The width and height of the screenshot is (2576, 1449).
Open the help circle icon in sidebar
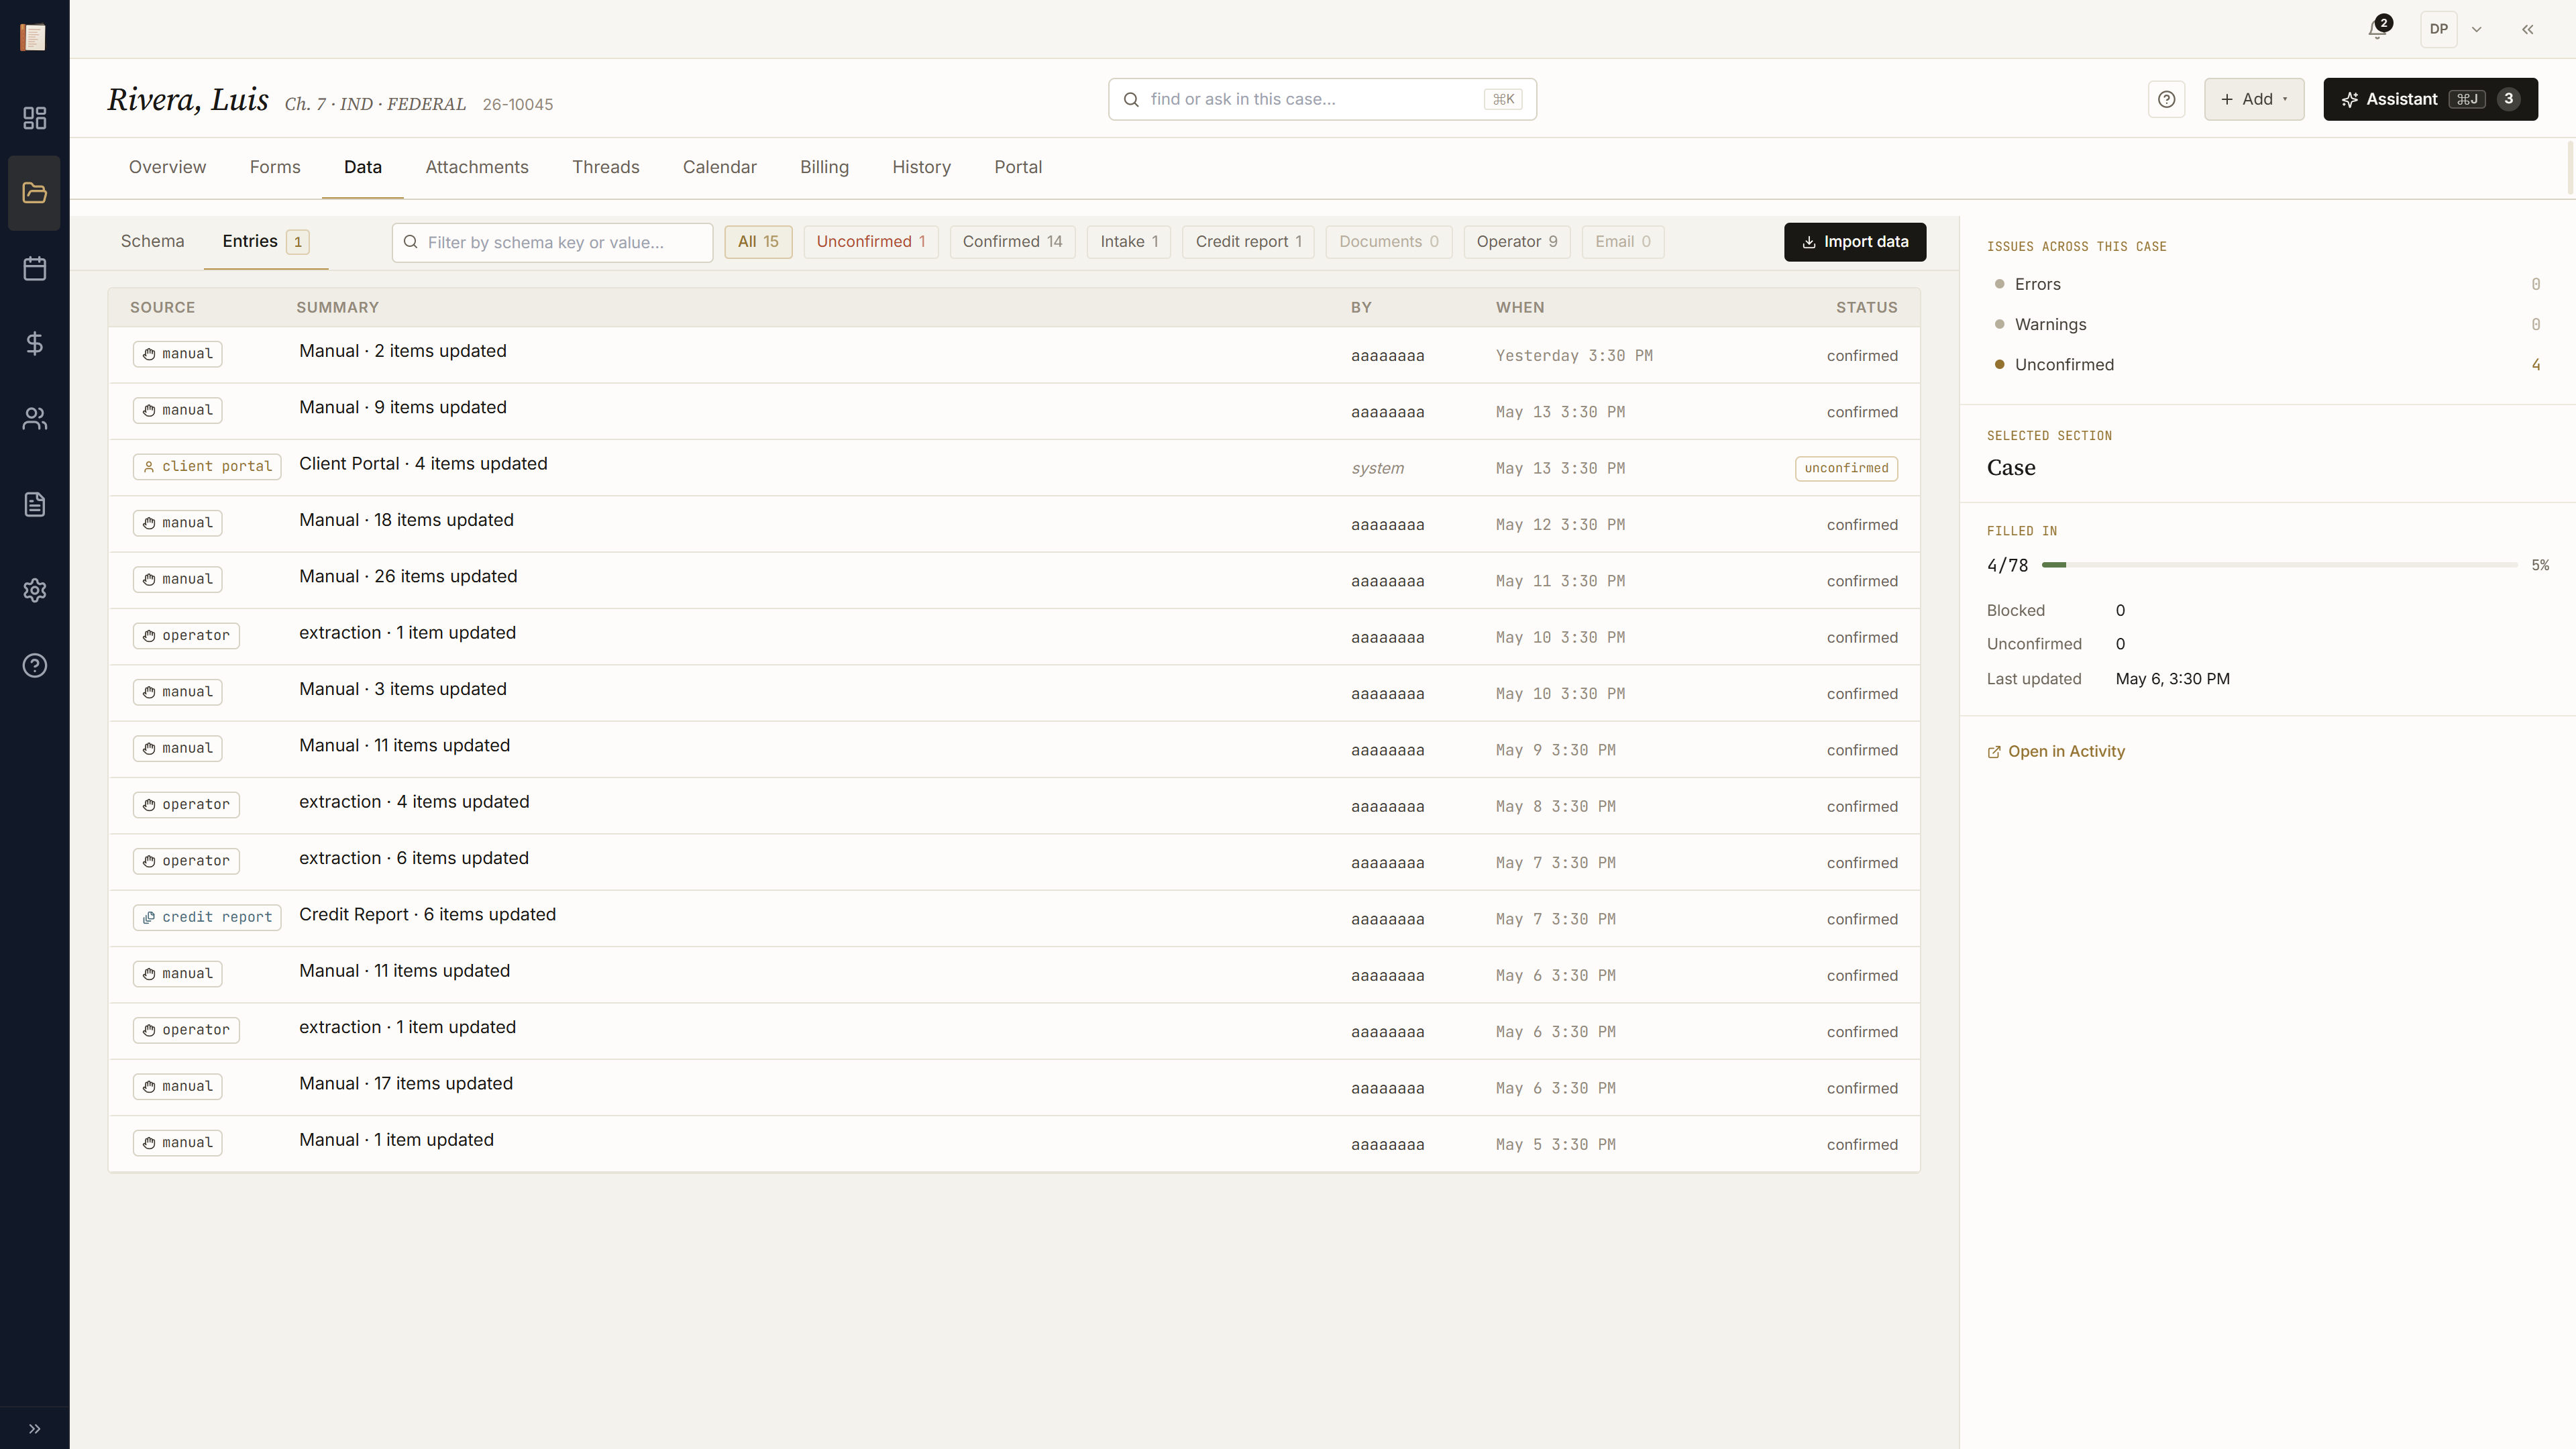[34, 665]
